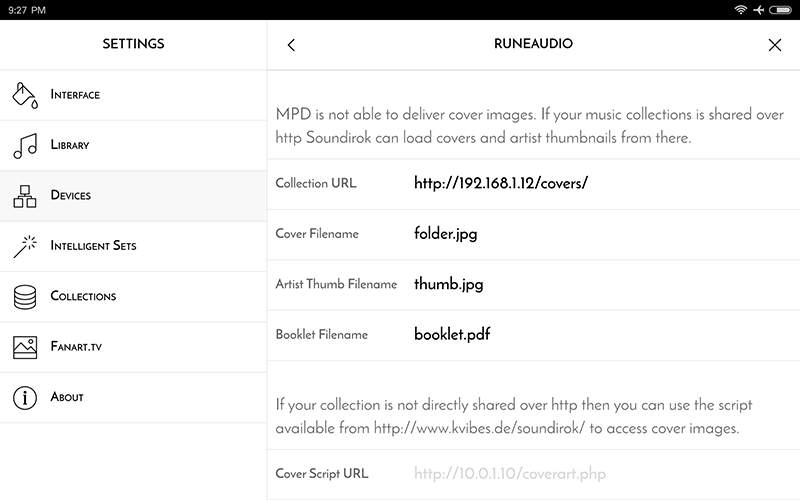The height and width of the screenshot is (500, 800).
Task: Click the kvibes.de/soundirok script URL text
Action: 479,428
